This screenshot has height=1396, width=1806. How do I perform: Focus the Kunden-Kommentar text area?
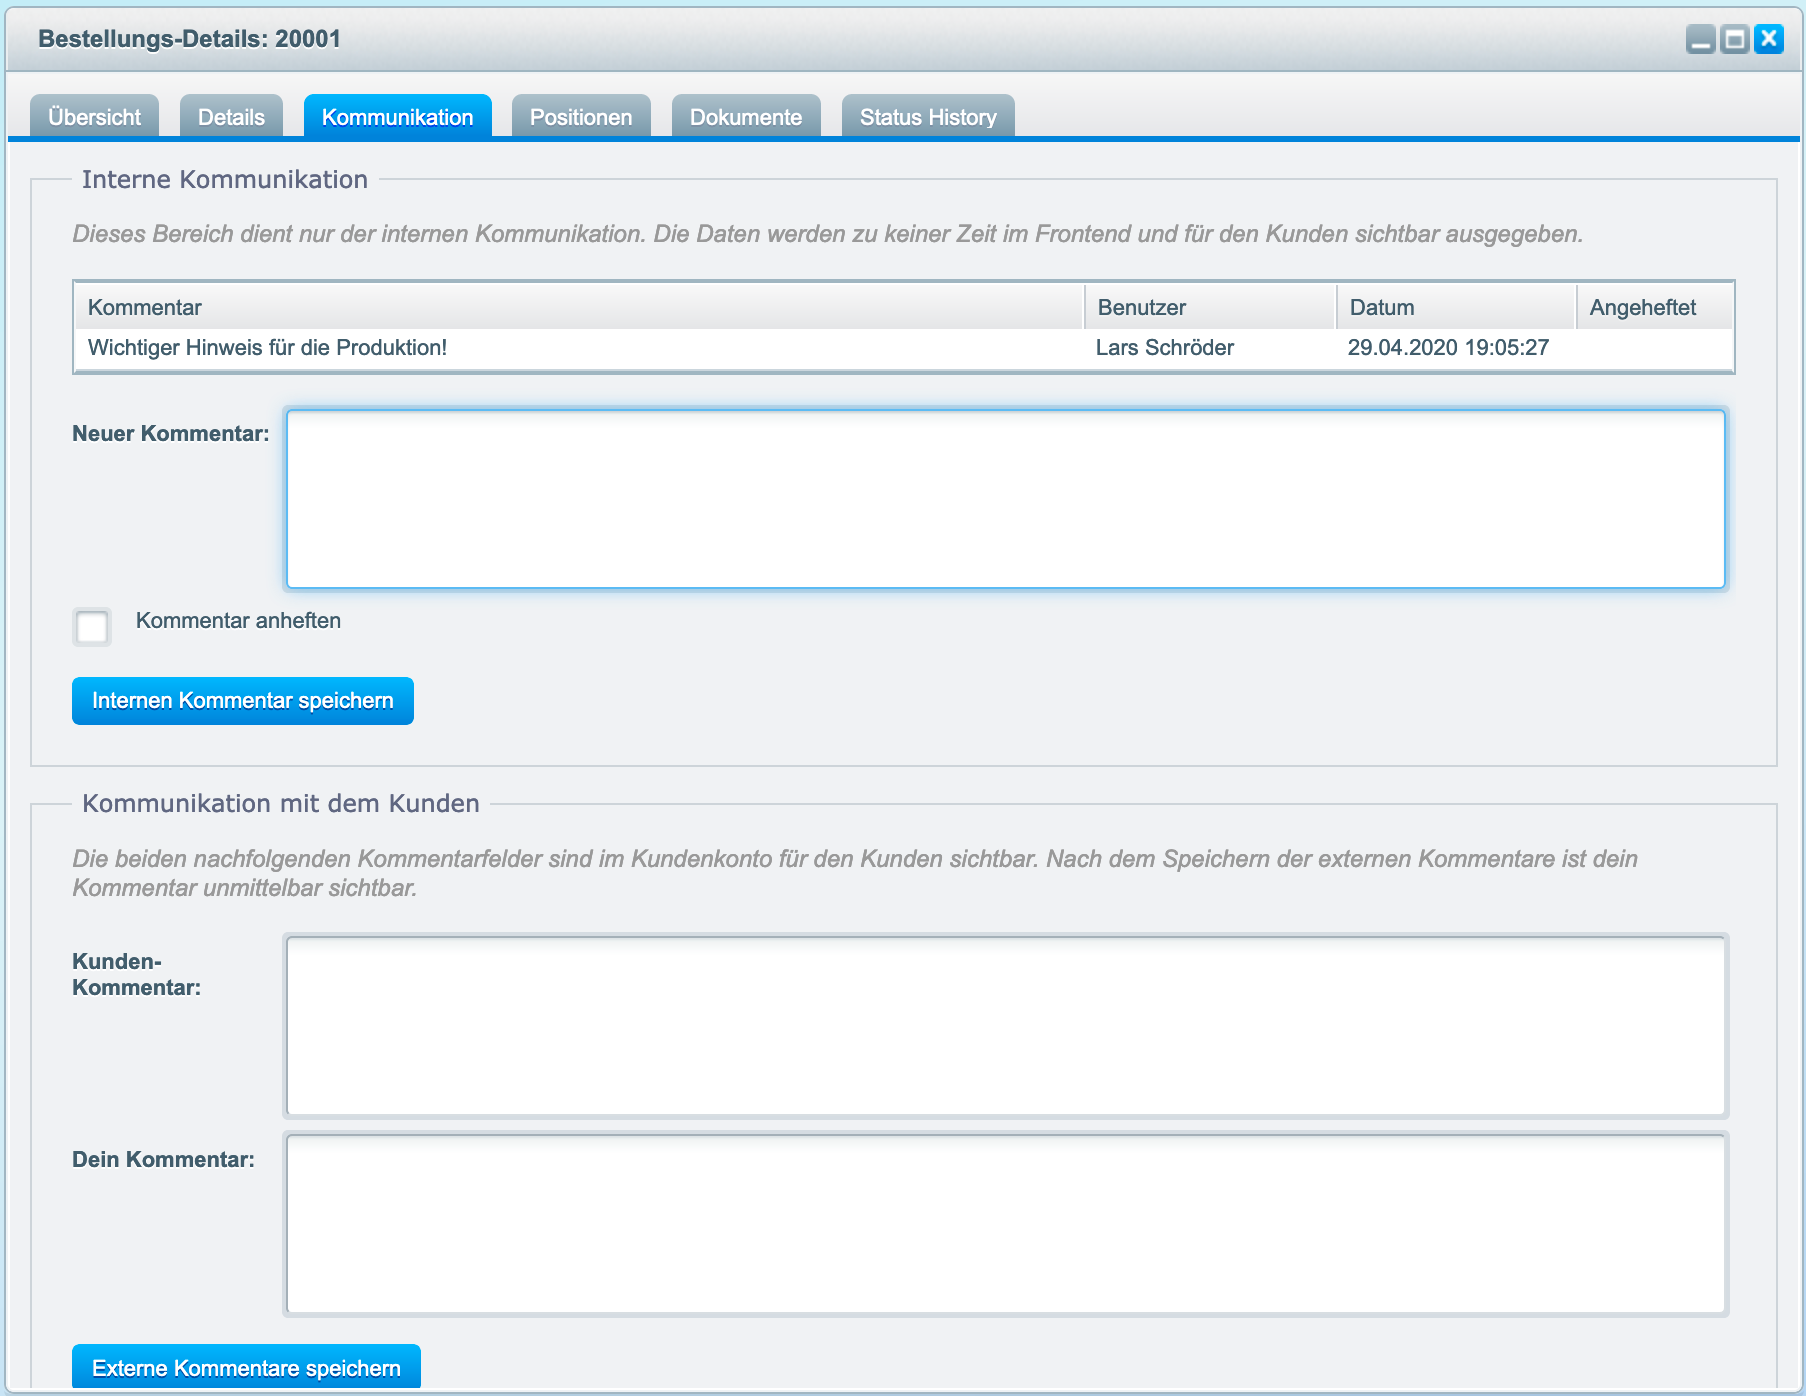(1006, 1026)
